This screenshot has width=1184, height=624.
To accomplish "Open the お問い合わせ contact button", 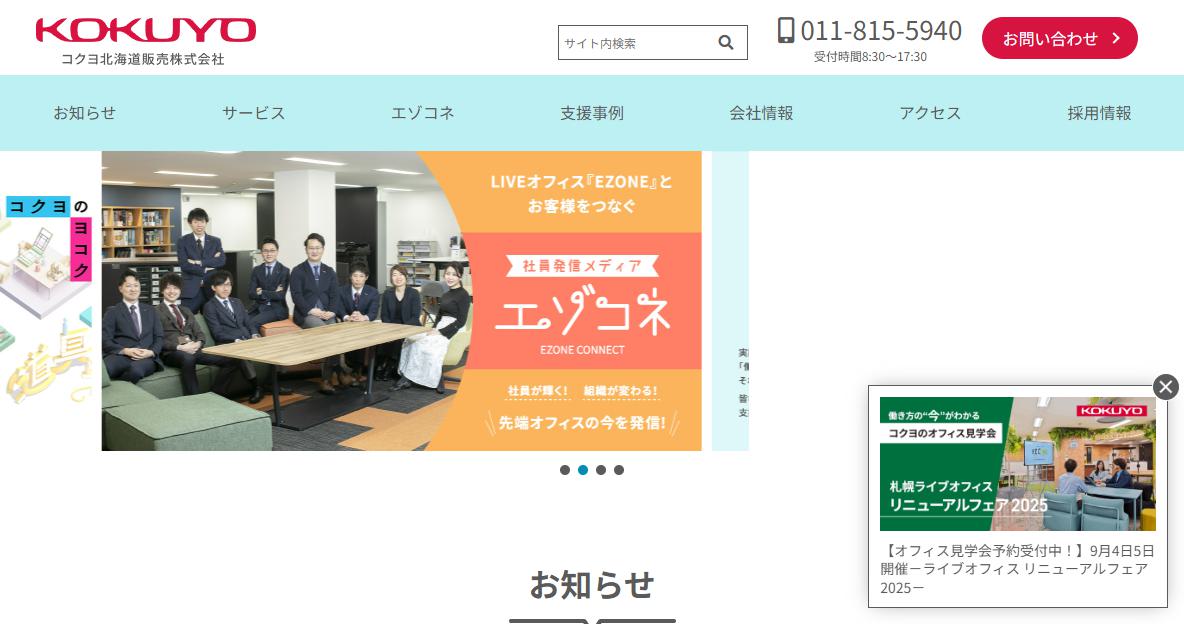I will [x=1059, y=39].
